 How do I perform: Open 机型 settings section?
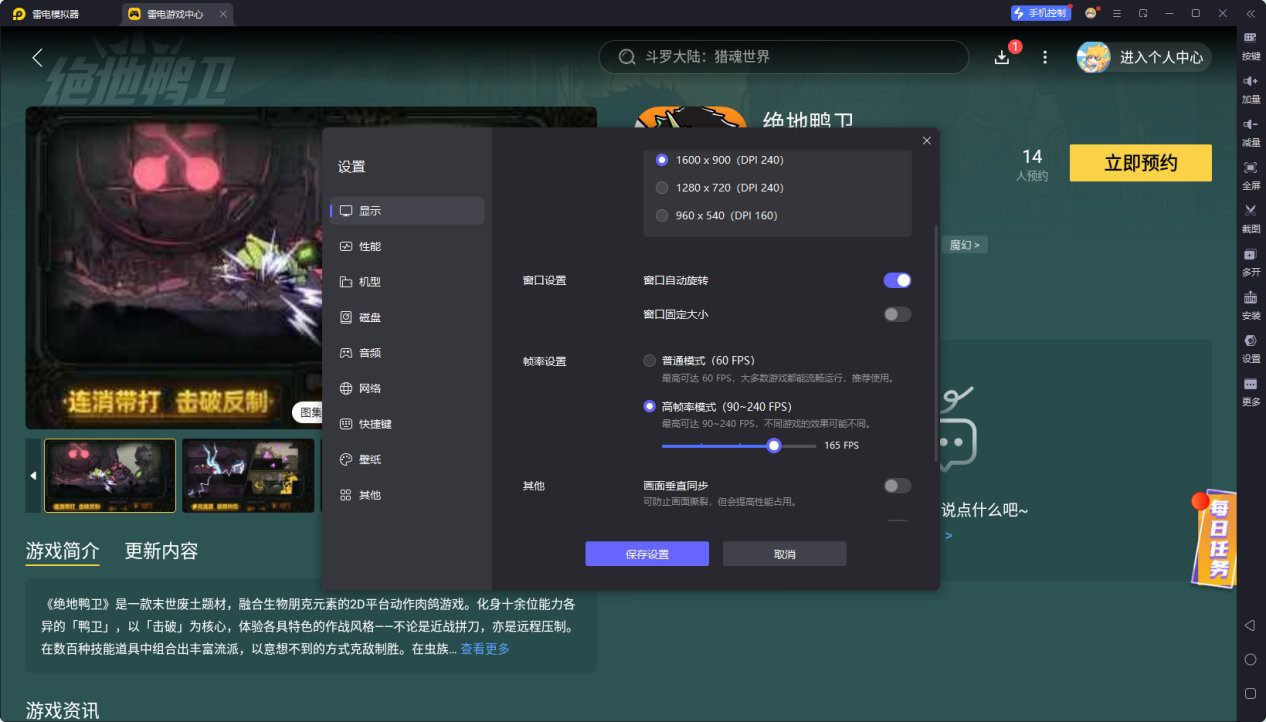(x=407, y=282)
